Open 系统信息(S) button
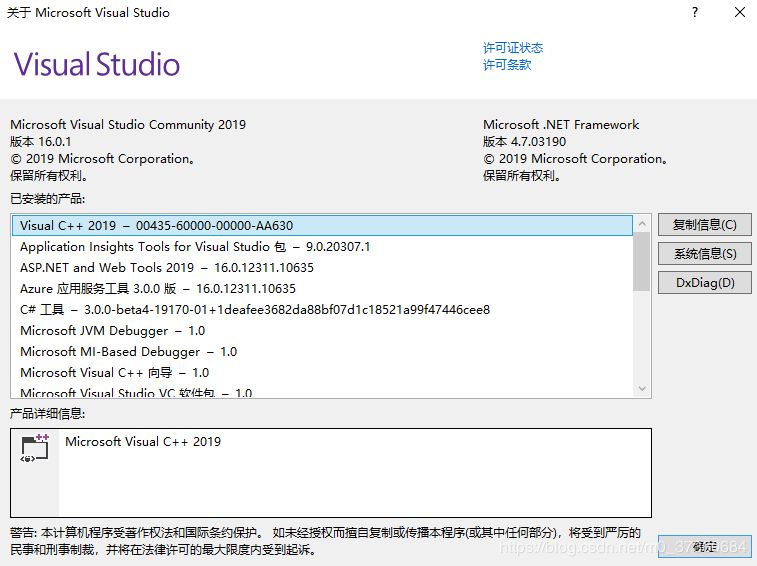This screenshot has height=566, width=757. 704,254
